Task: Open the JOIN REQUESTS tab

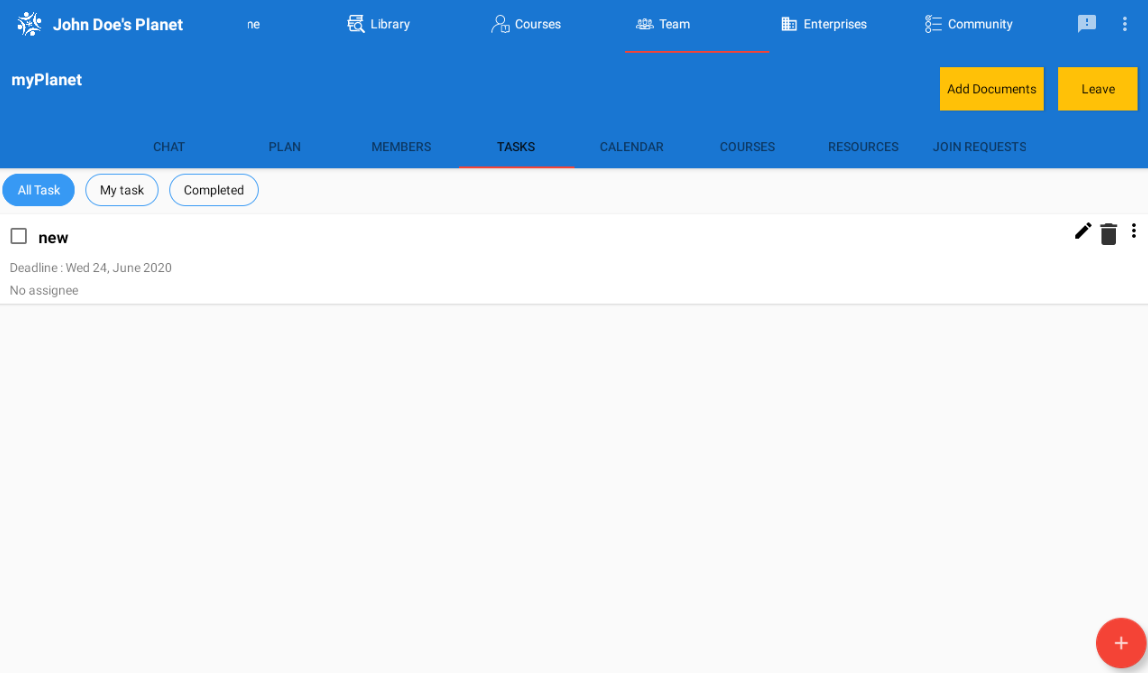Action: click(979, 146)
